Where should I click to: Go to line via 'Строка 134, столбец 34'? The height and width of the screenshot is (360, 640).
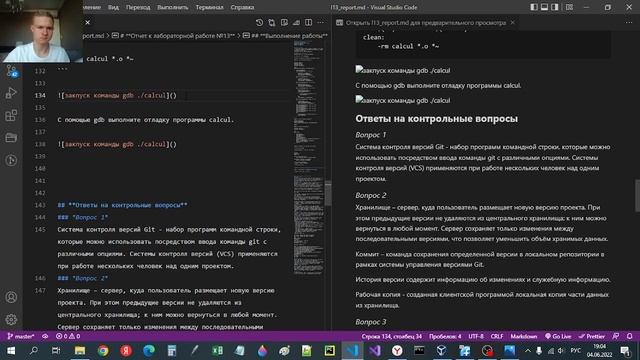click(x=391, y=336)
